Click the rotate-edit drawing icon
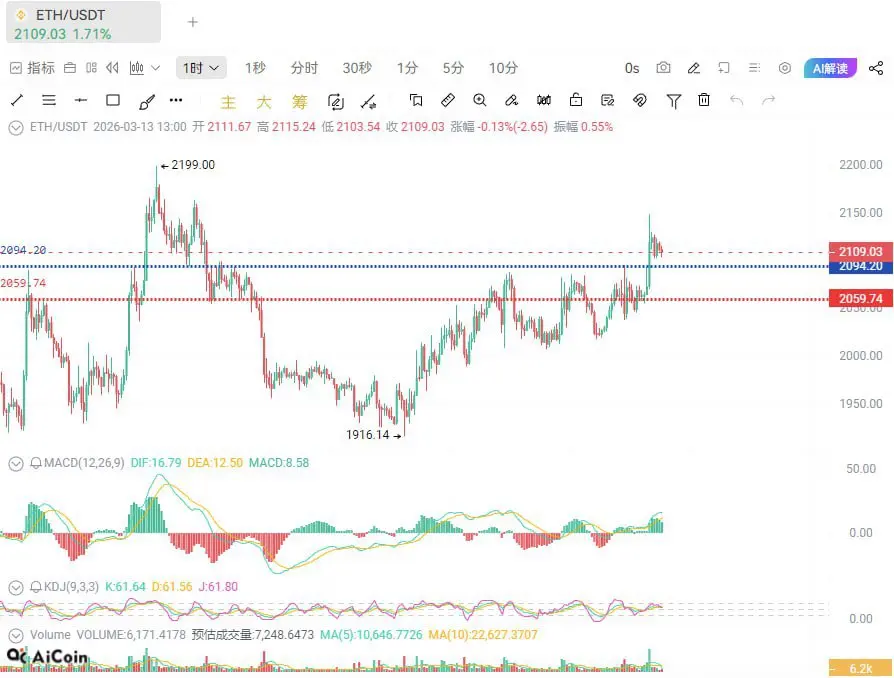Viewport: 894px width, 678px height. point(336,102)
